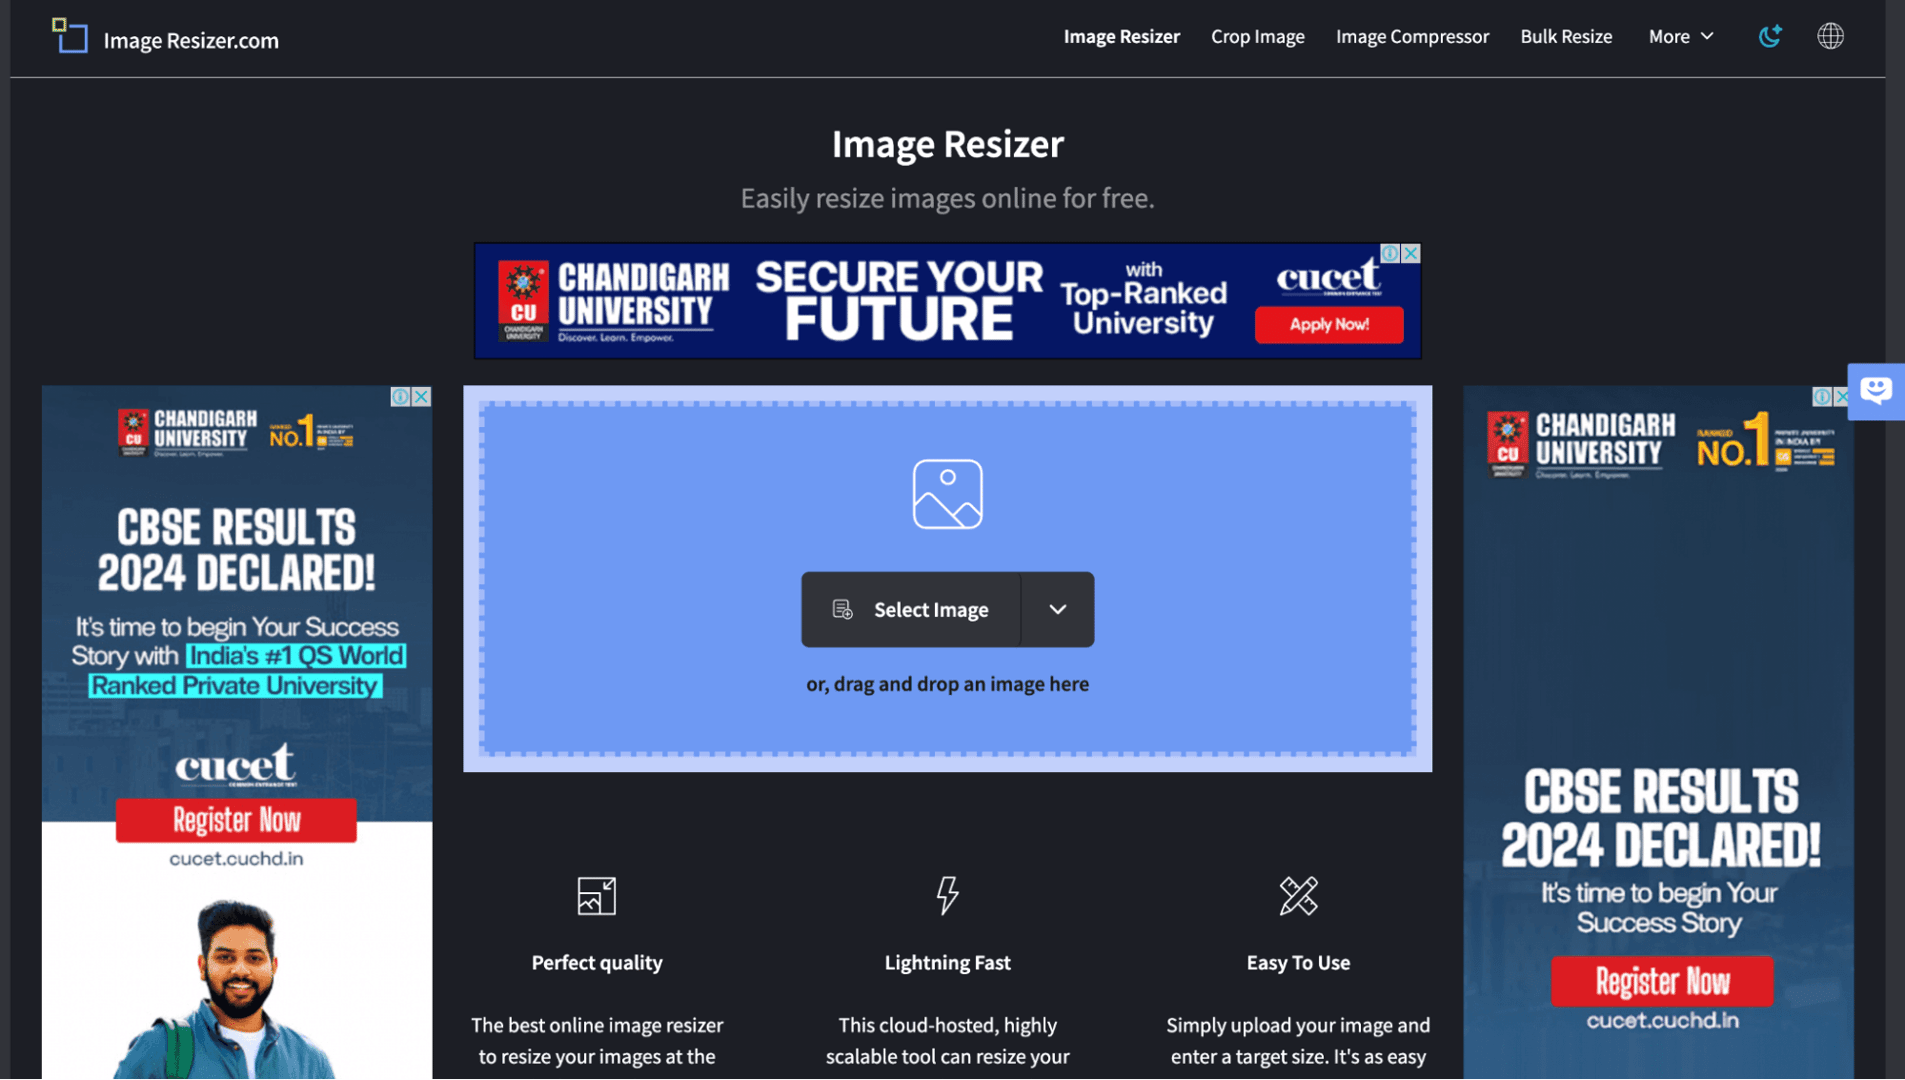Click the Easy To Use heading
The width and height of the screenshot is (1905, 1080).
pos(1298,962)
